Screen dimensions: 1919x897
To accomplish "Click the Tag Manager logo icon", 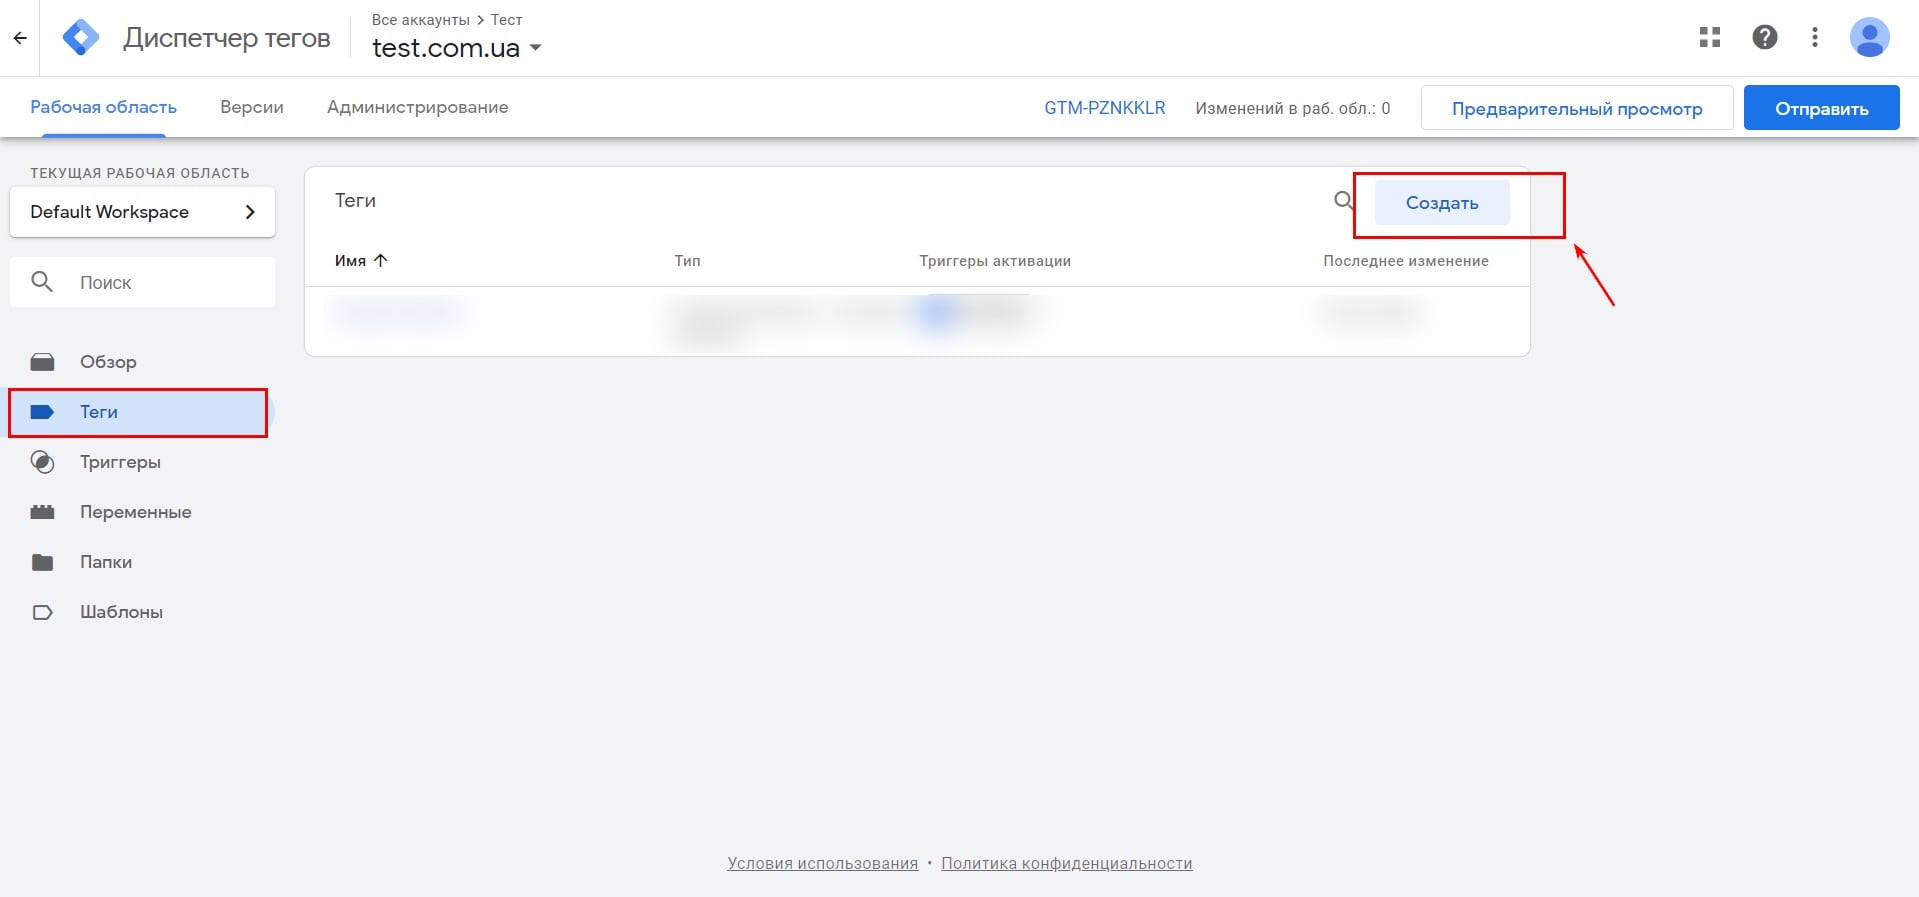I will (x=81, y=38).
